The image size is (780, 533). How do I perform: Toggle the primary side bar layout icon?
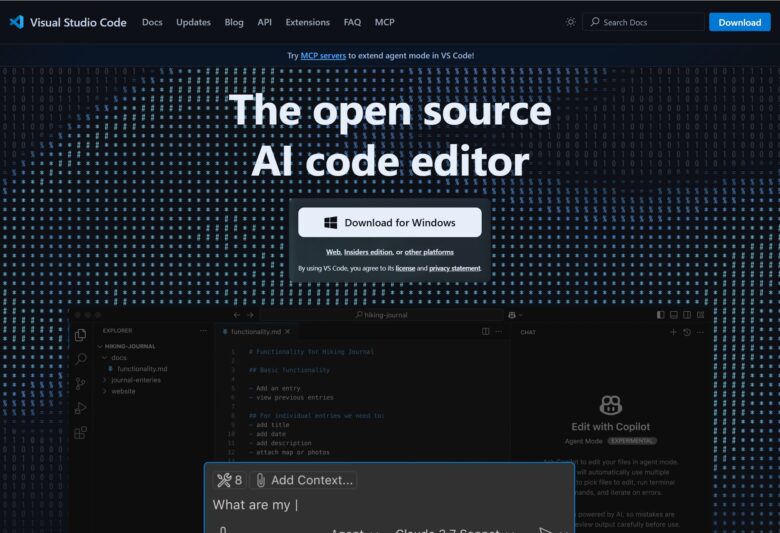(661, 315)
